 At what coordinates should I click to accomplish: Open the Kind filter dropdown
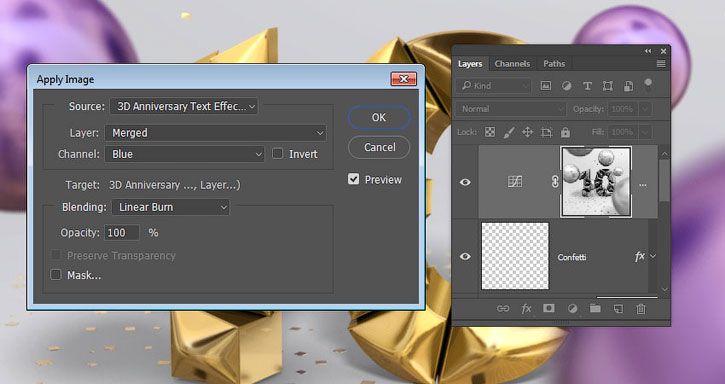click(x=493, y=86)
